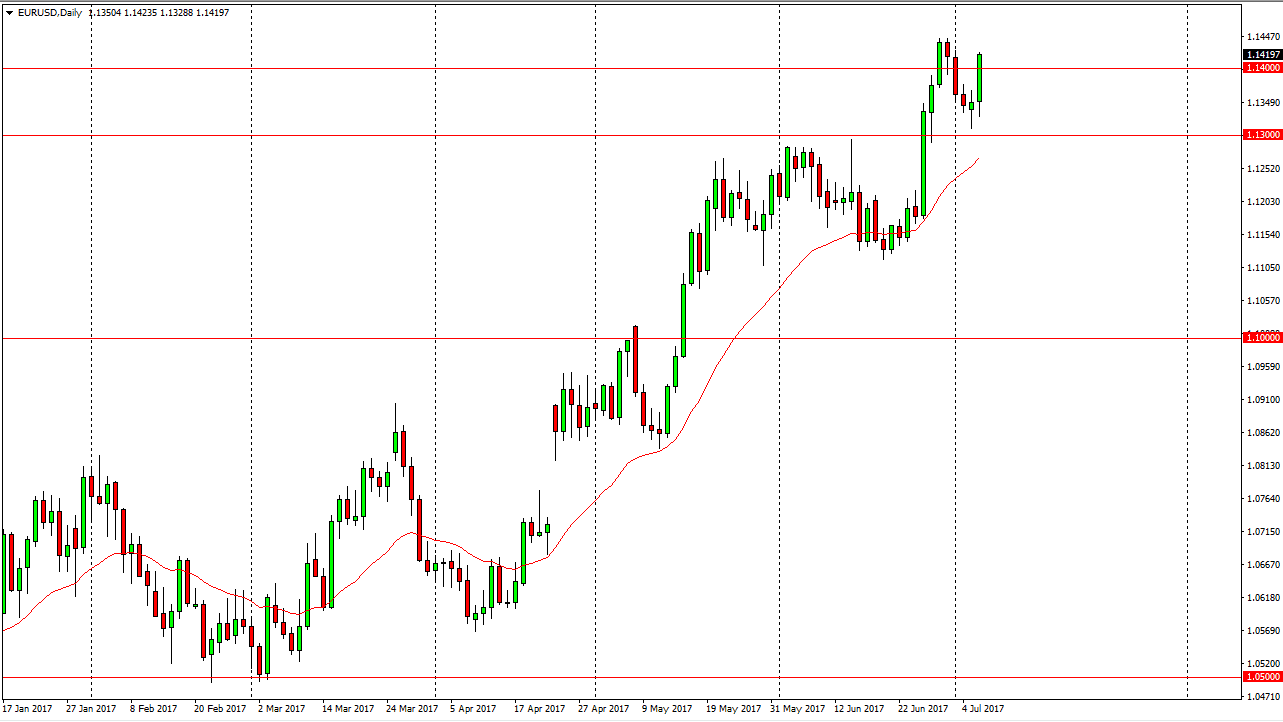Open the EURUSD chart context dropdown arrow

8,14
